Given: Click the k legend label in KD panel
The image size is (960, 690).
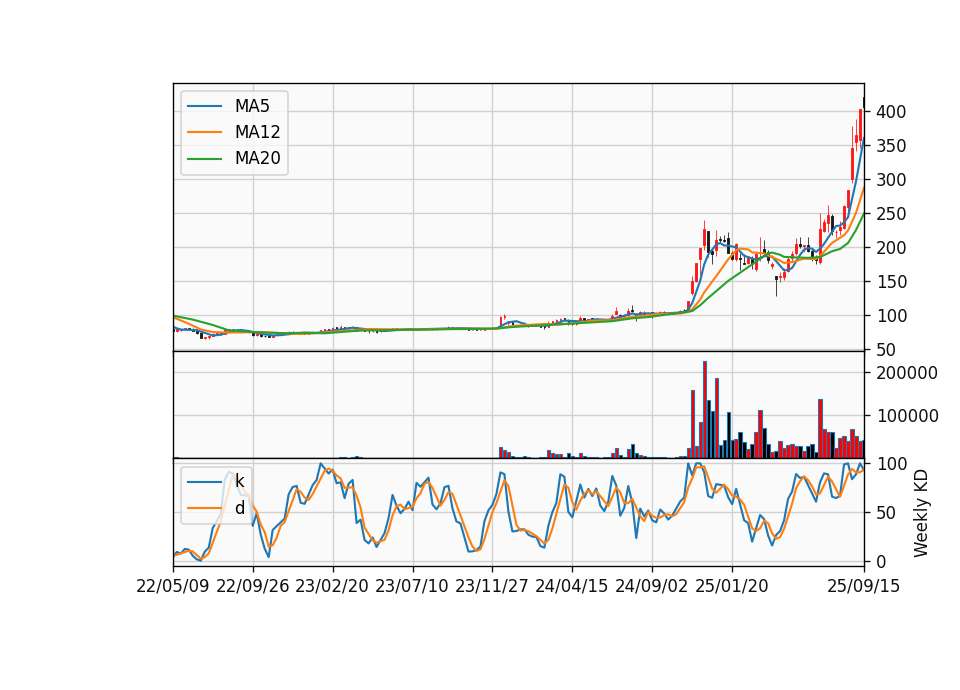Looking at the screenshot, I should coord(239,481).
